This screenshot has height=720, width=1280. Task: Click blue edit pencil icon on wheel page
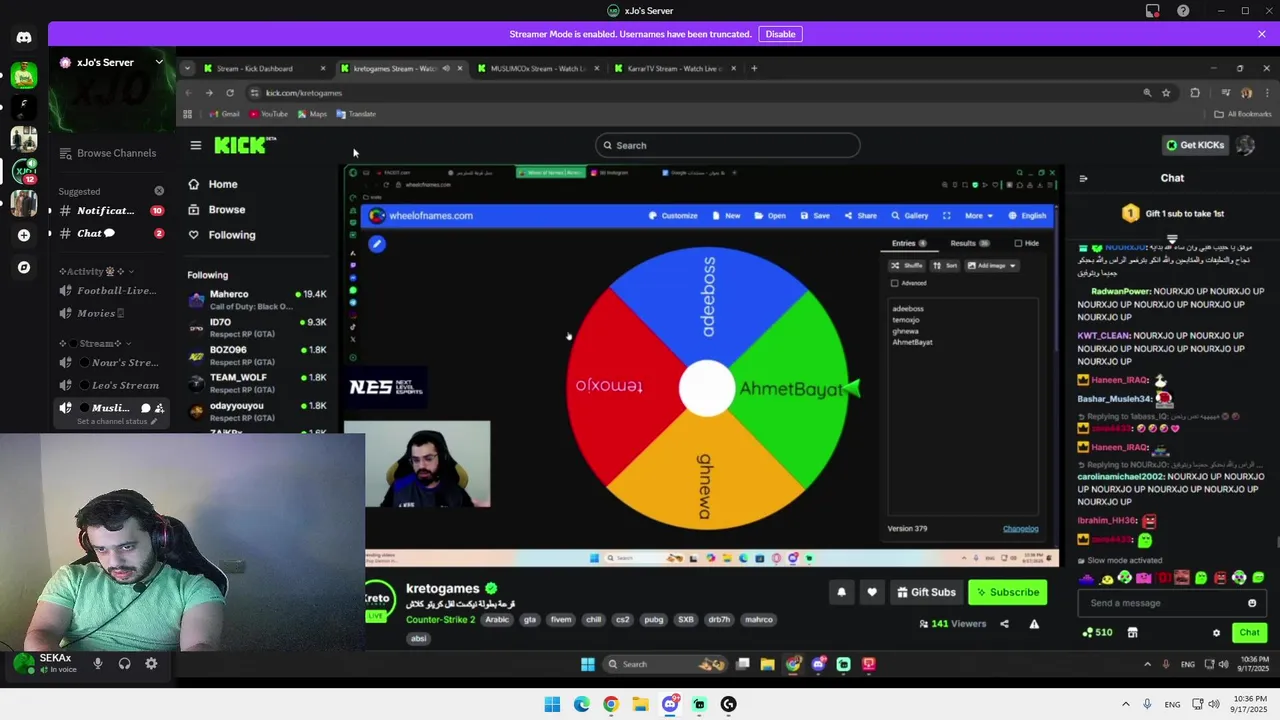click(x=377, y=243)
